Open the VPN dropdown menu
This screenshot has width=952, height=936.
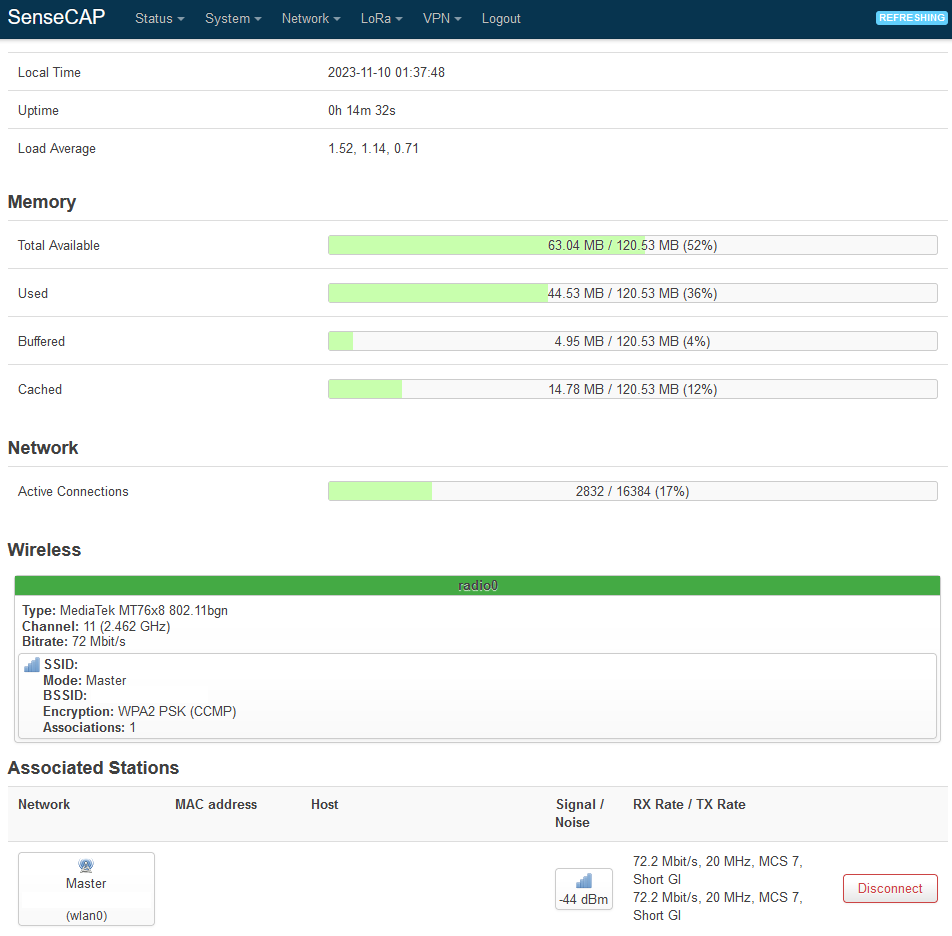tap(442, 19)
